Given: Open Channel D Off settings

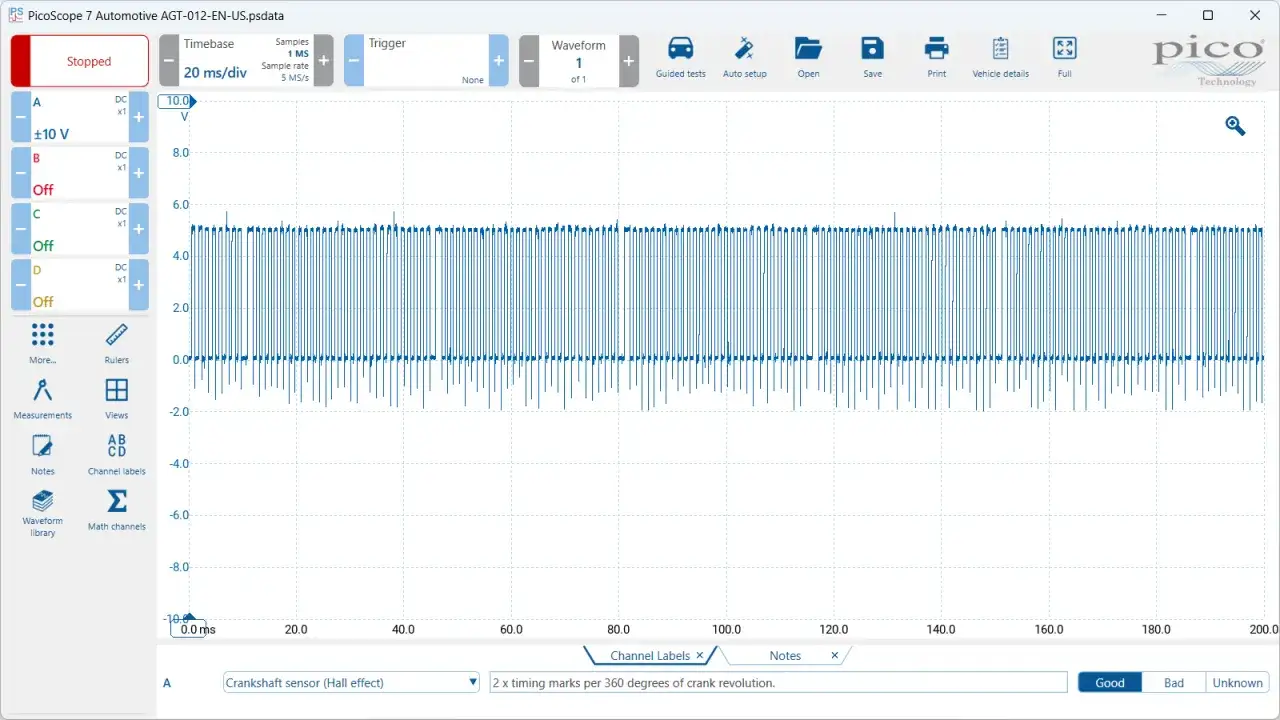Looking at the screenshot, I should [80, 285].
